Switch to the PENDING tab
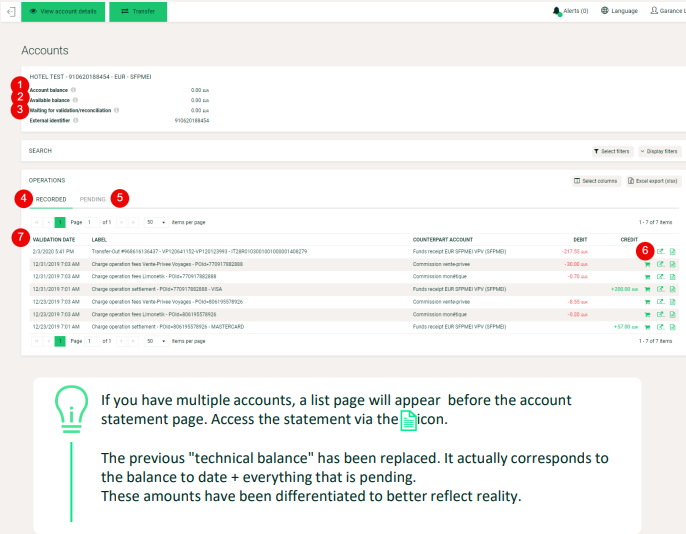 pyautogui.click(x=92, y=199)
